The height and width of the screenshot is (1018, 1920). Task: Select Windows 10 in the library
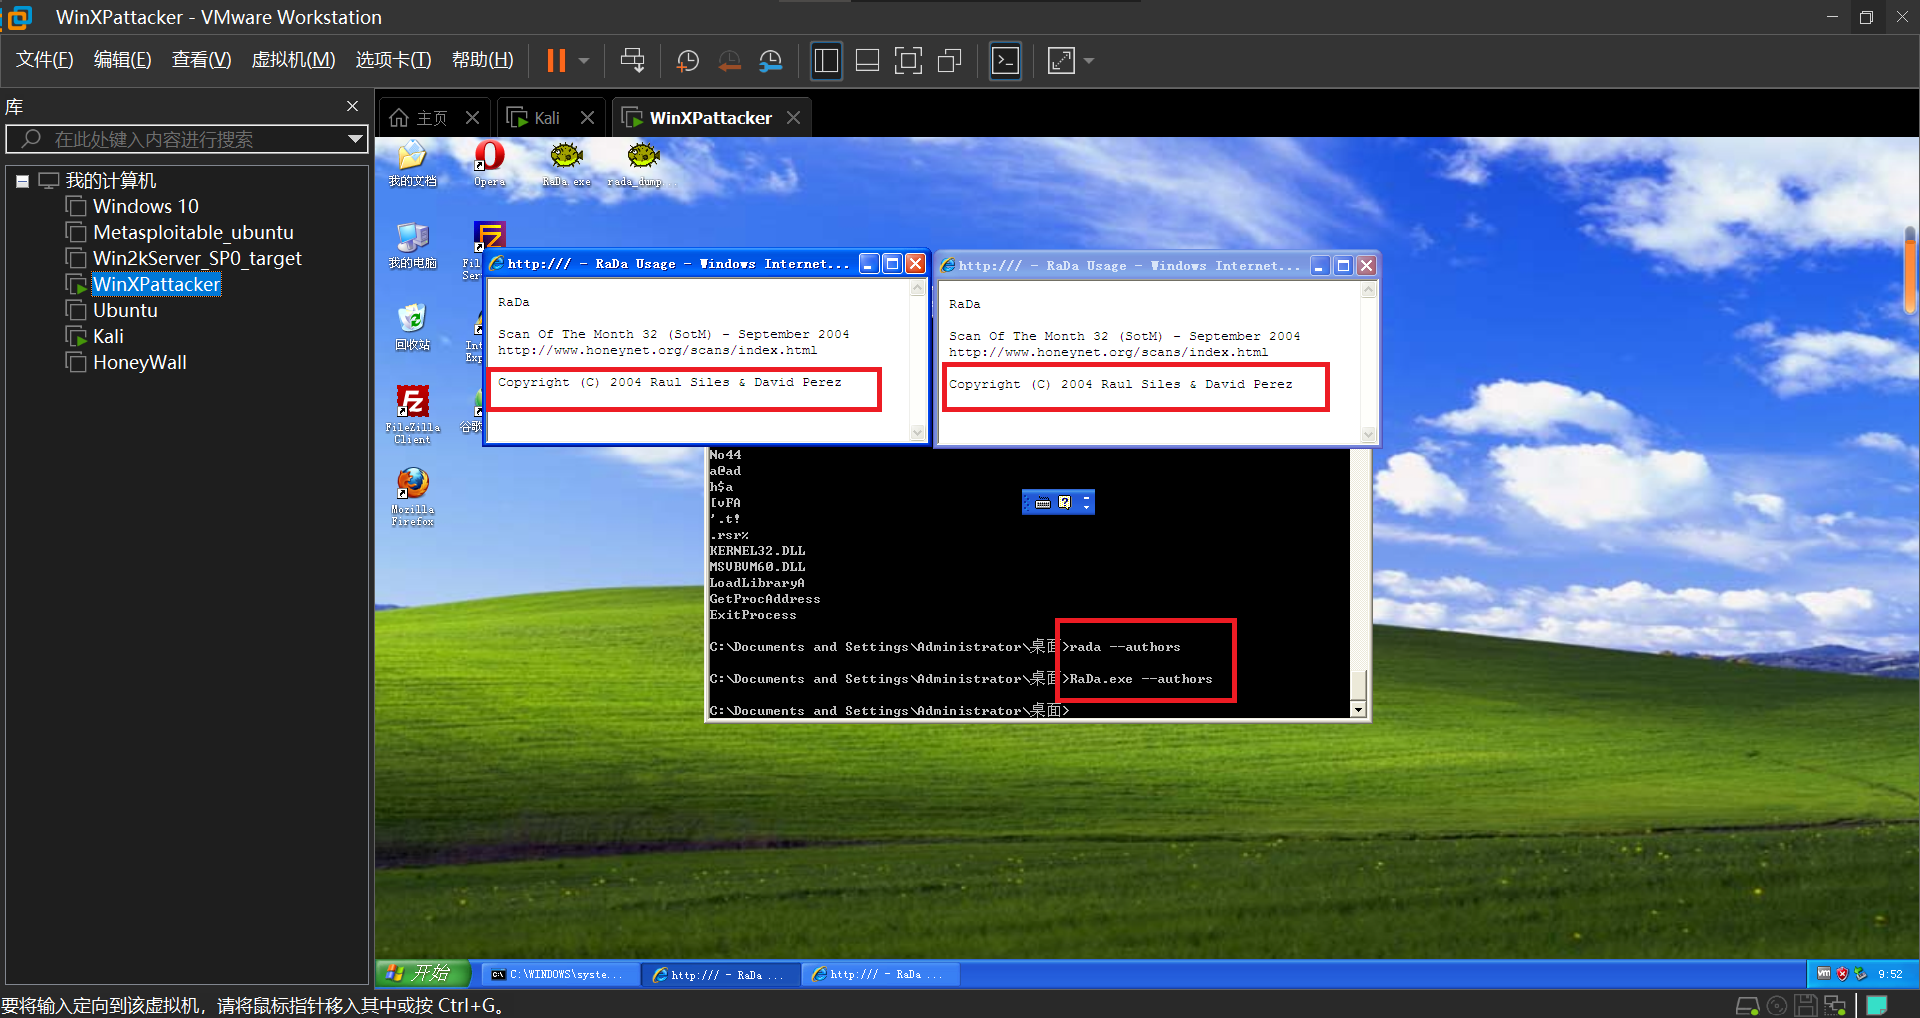tap(146, 206)
